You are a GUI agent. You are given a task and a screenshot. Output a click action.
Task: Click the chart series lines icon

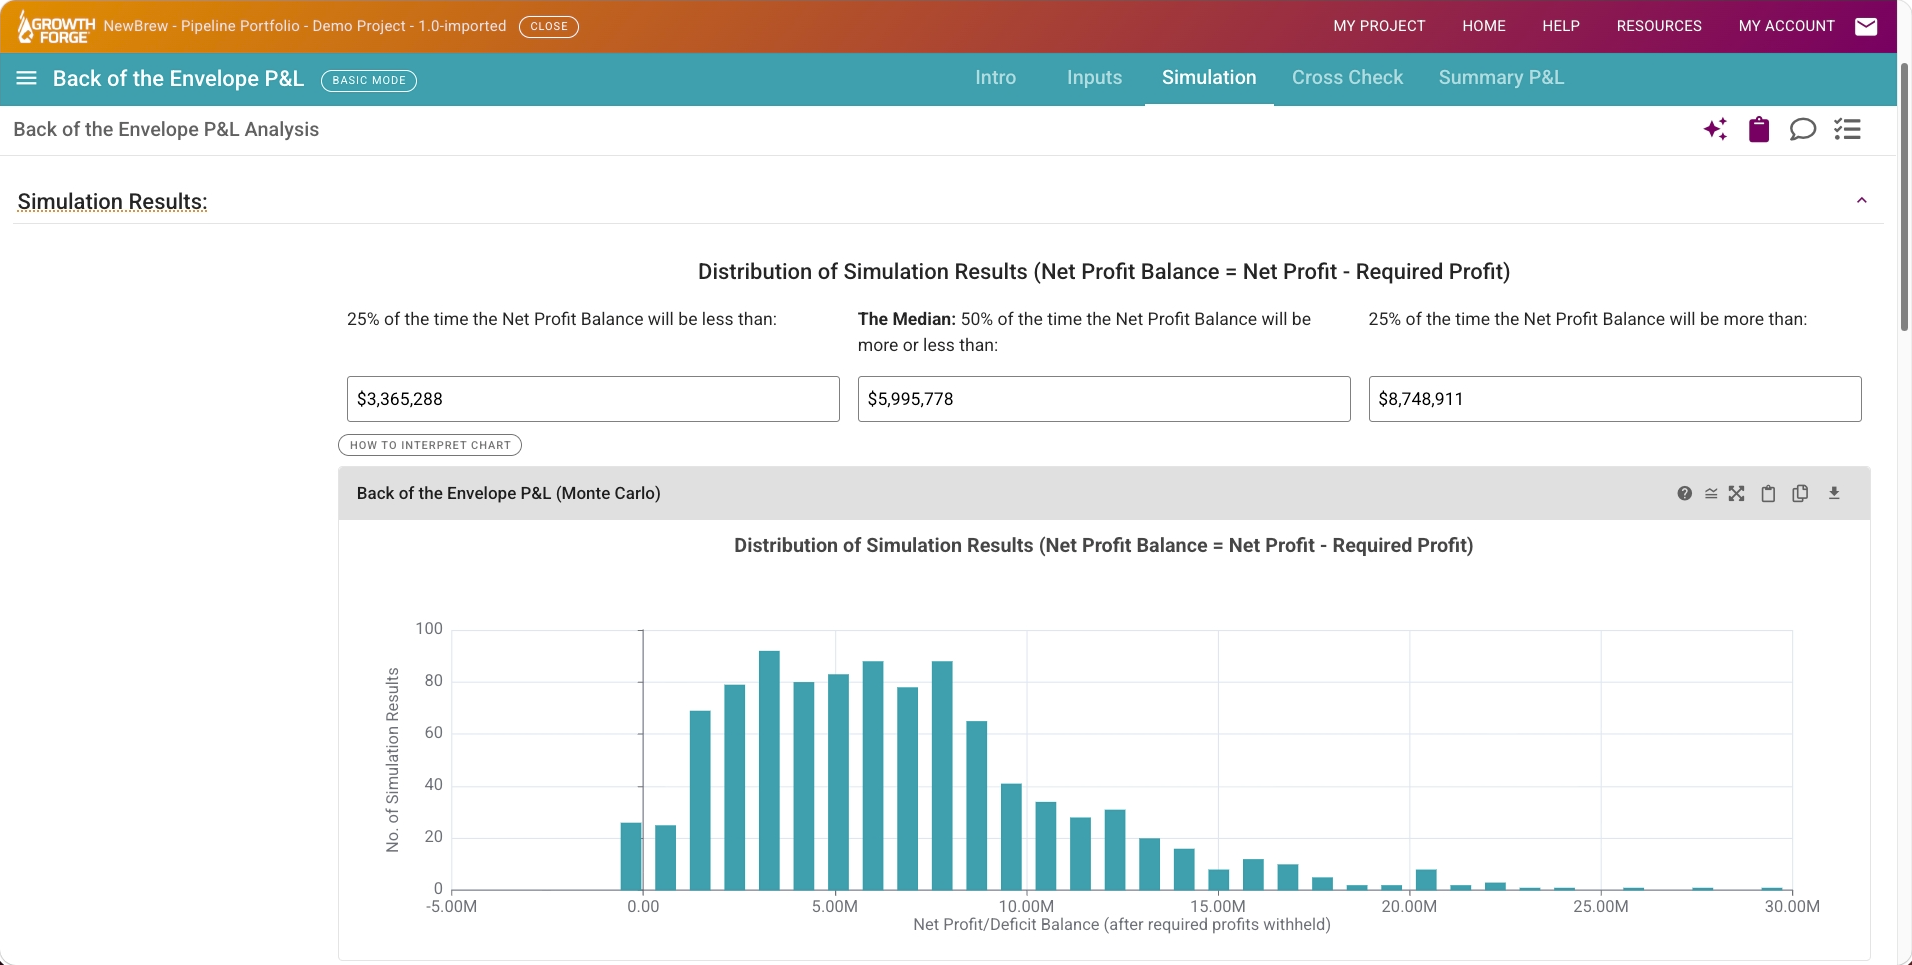click(x=1711, y=493)
